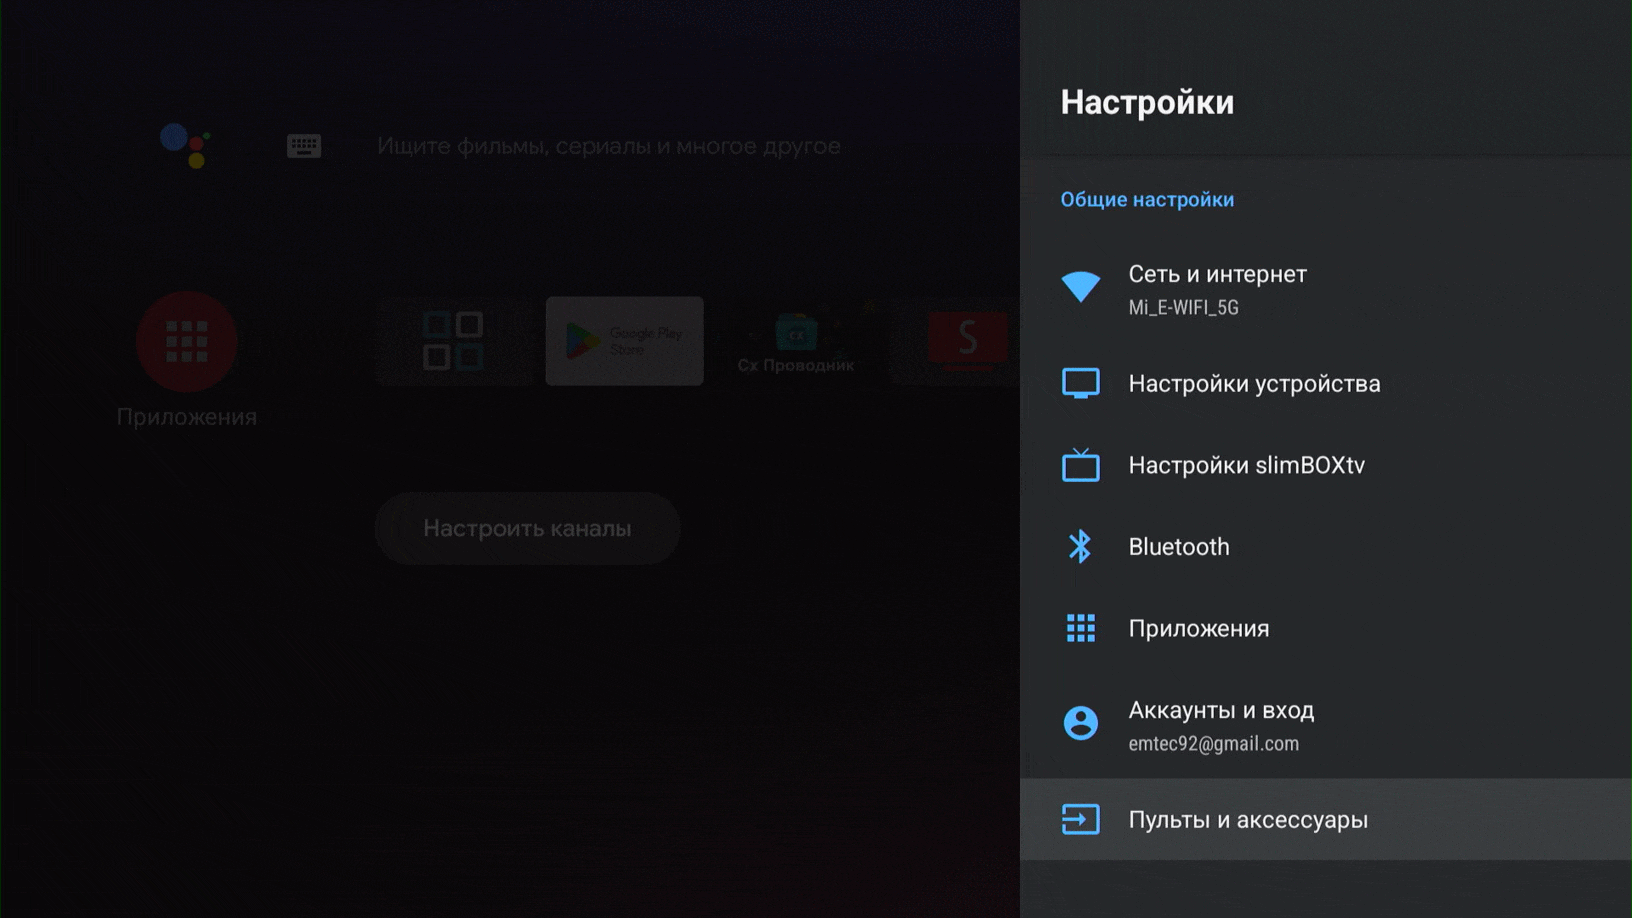
Task: Open the four-squares app tile
Action: pos(453,341)
